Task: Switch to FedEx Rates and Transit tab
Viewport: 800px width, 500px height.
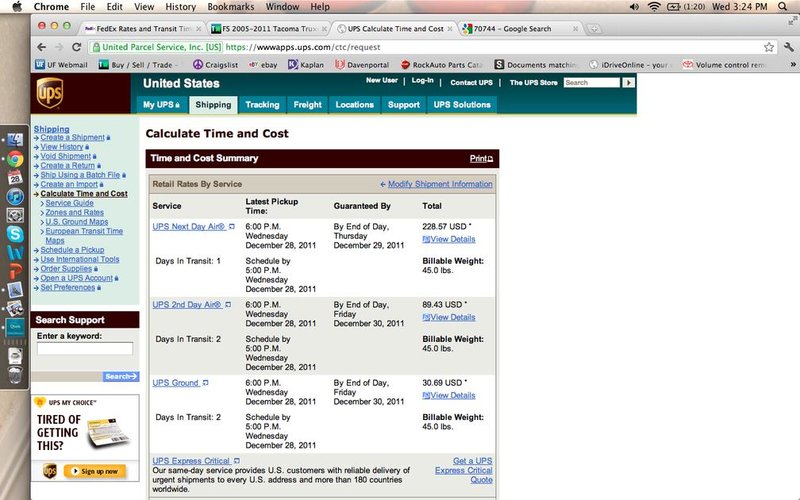Action: point(142,29)
